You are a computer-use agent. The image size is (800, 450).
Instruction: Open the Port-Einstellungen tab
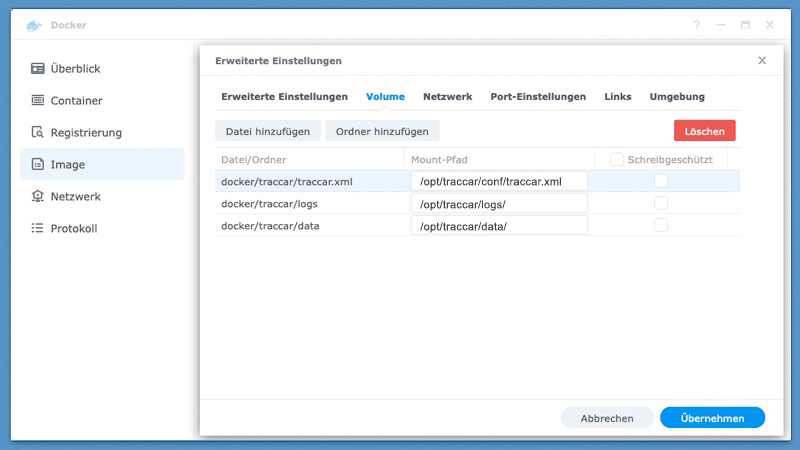538,97
